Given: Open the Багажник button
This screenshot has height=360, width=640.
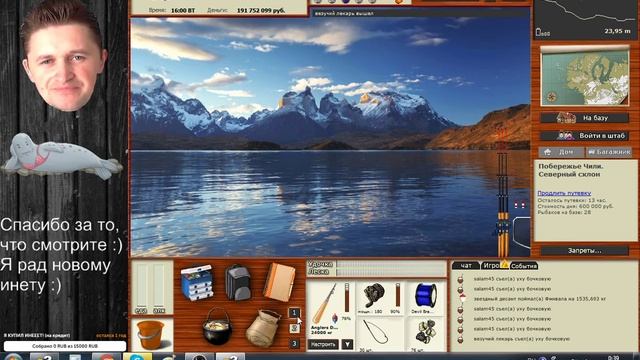Looking at the screenshot, I should pyautogui.click(x=609, y=152).
